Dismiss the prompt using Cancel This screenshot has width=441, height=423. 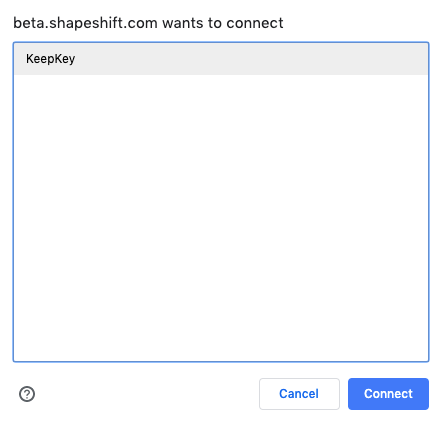299,394
